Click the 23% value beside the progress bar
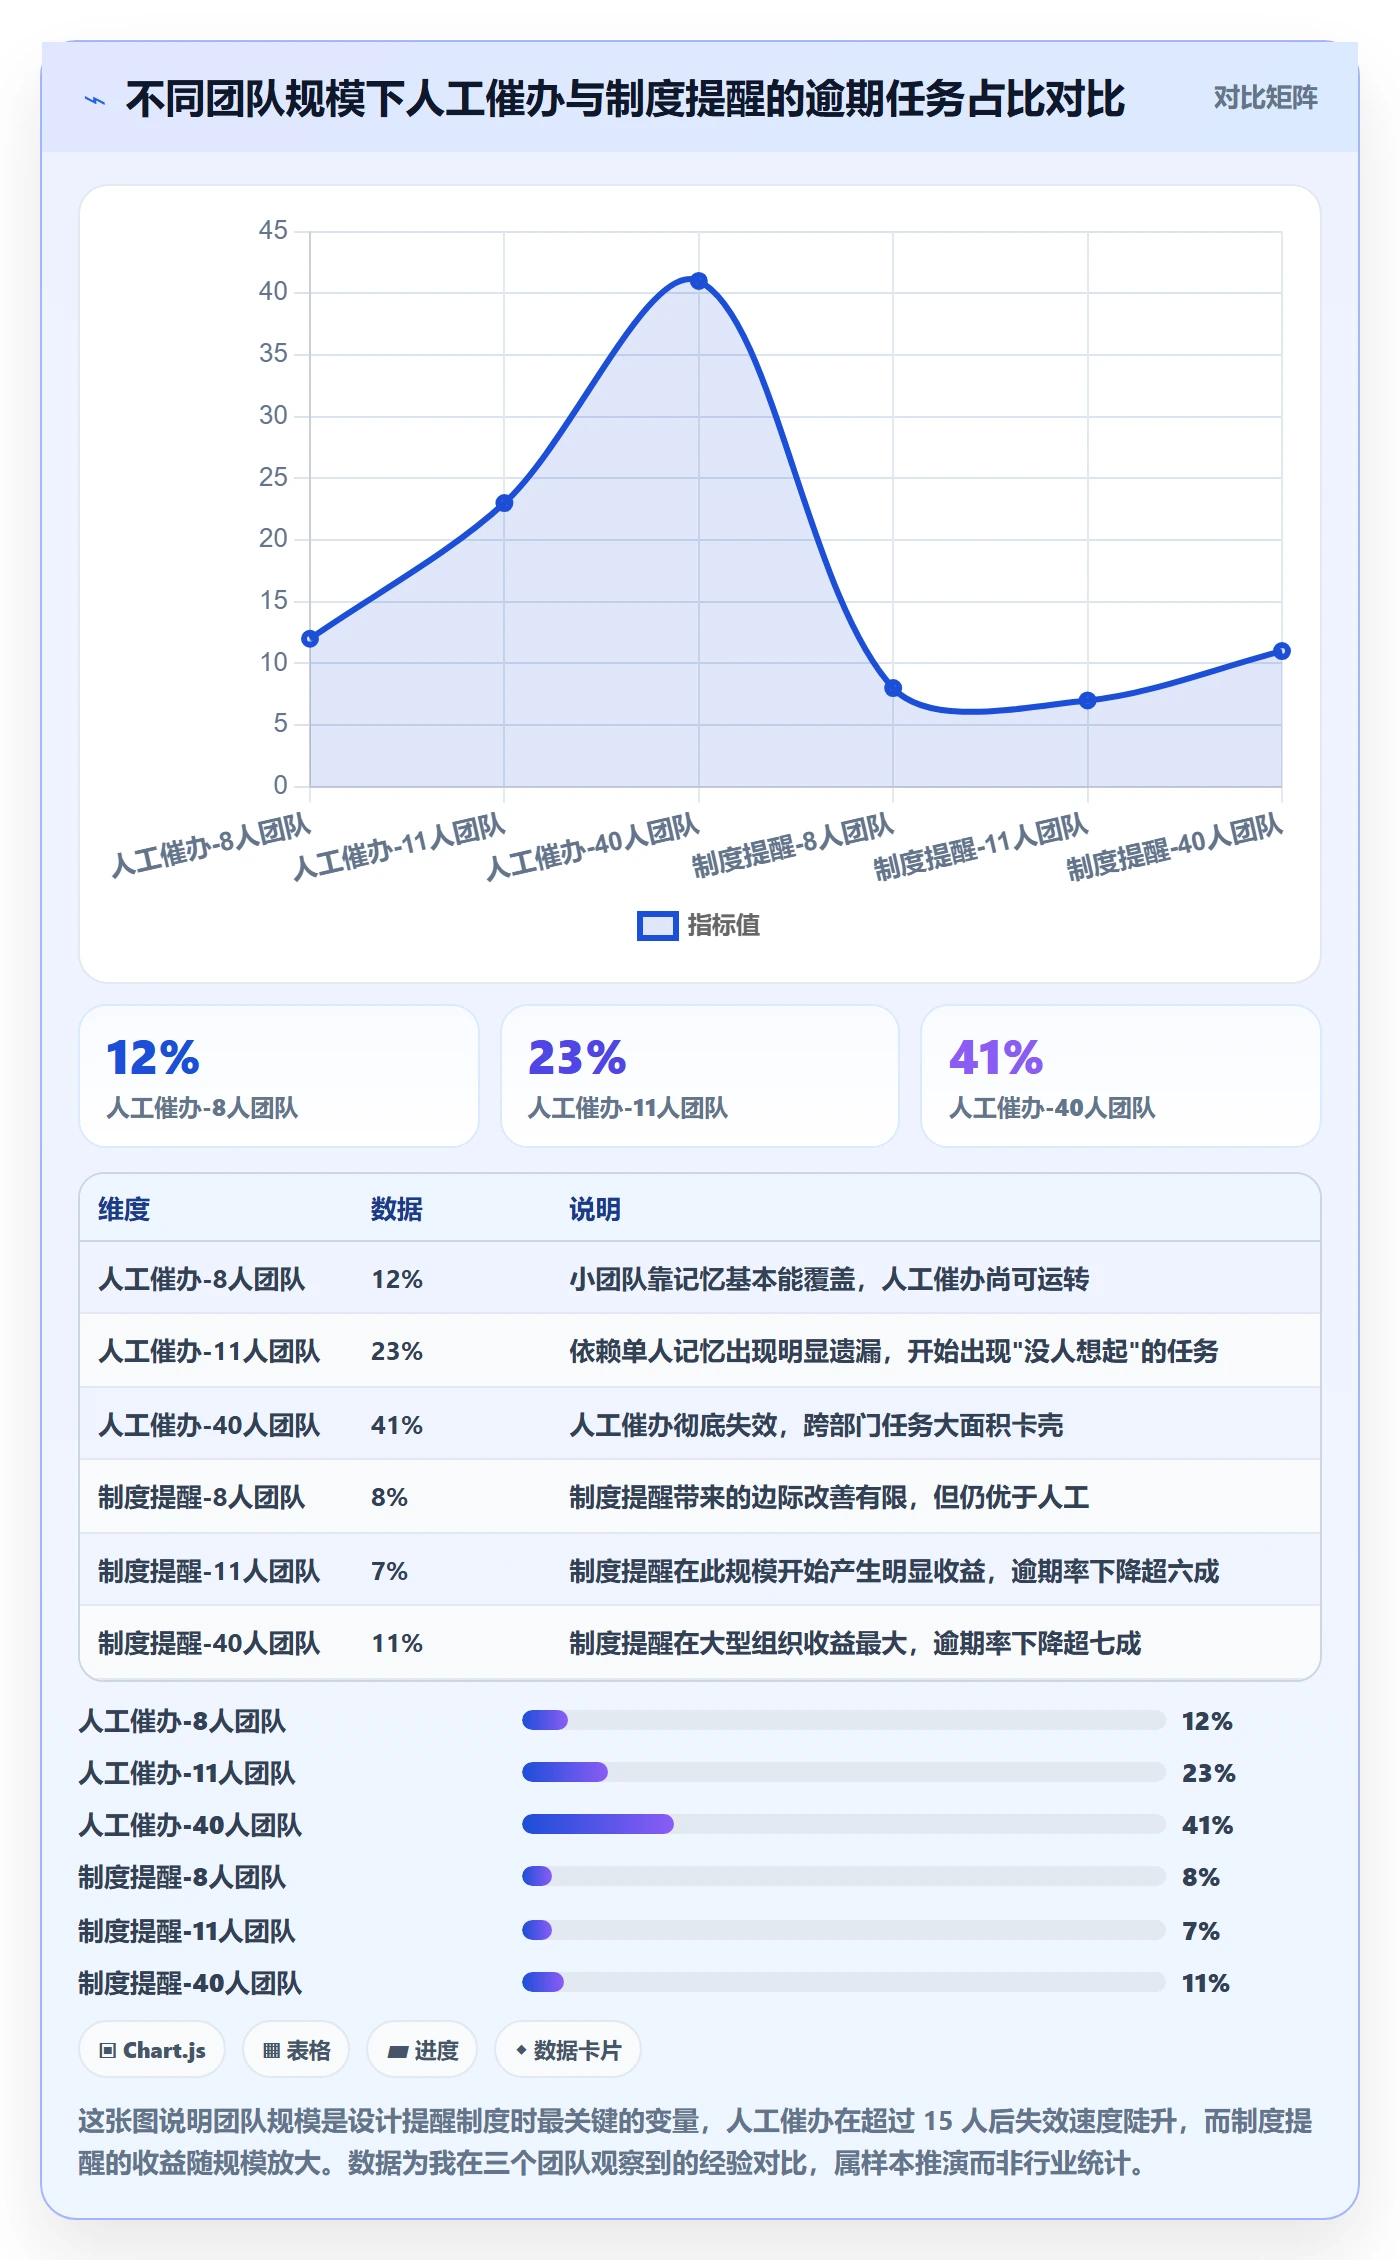 pos(1208,1773)
